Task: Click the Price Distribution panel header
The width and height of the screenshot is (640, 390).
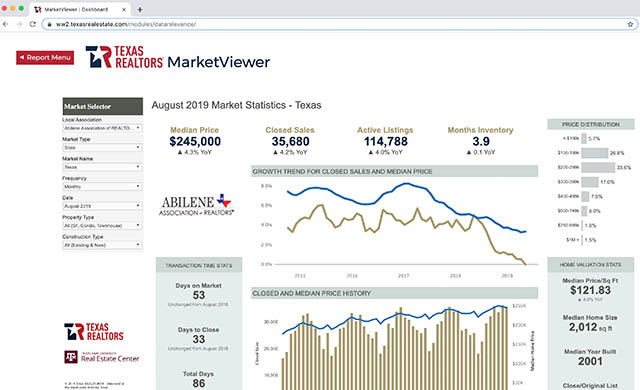Action: pyautogui.click(x=591, y=124)
